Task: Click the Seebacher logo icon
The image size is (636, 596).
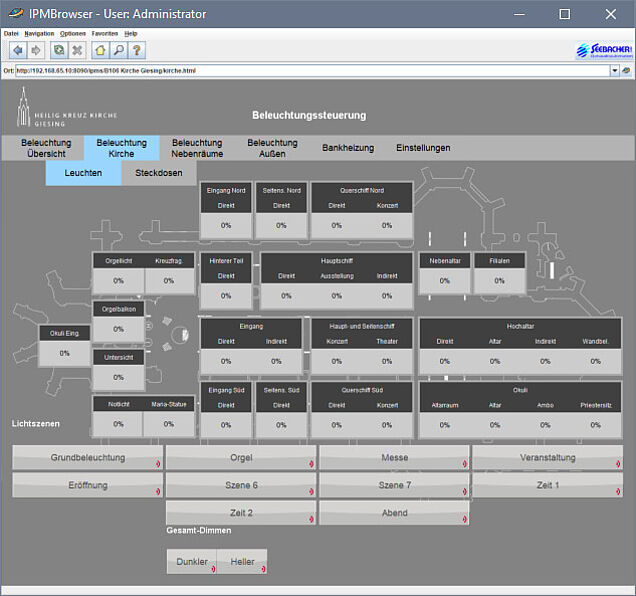Action: 602,50
